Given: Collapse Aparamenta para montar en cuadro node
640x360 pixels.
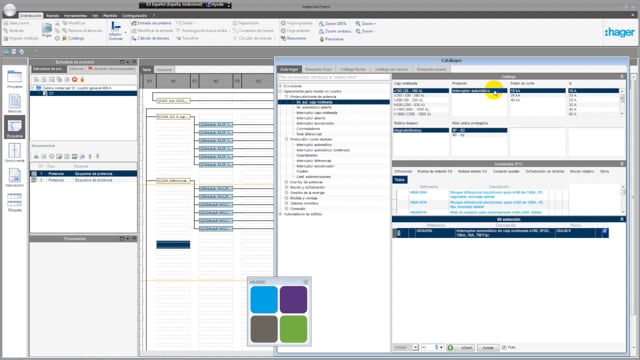Looking at the screenshot, I should (280, 91).
